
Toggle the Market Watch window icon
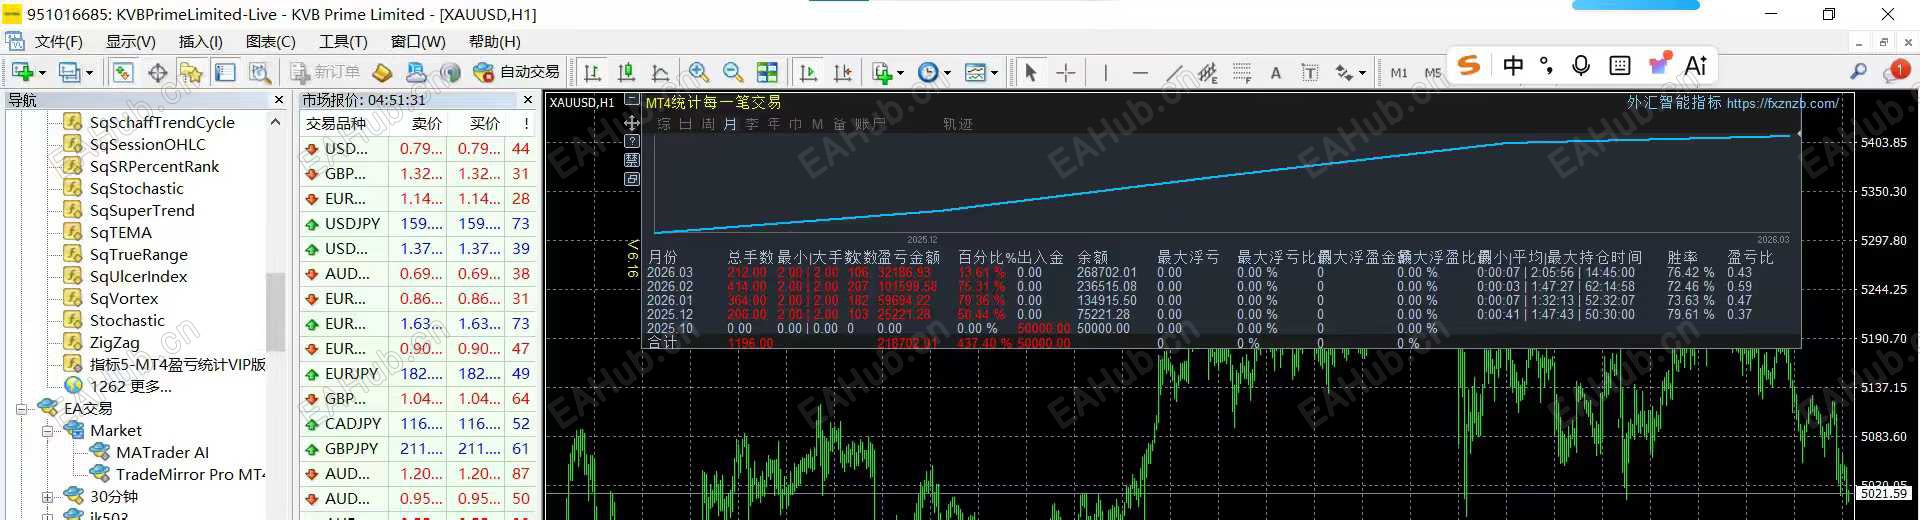coord(123,72)
